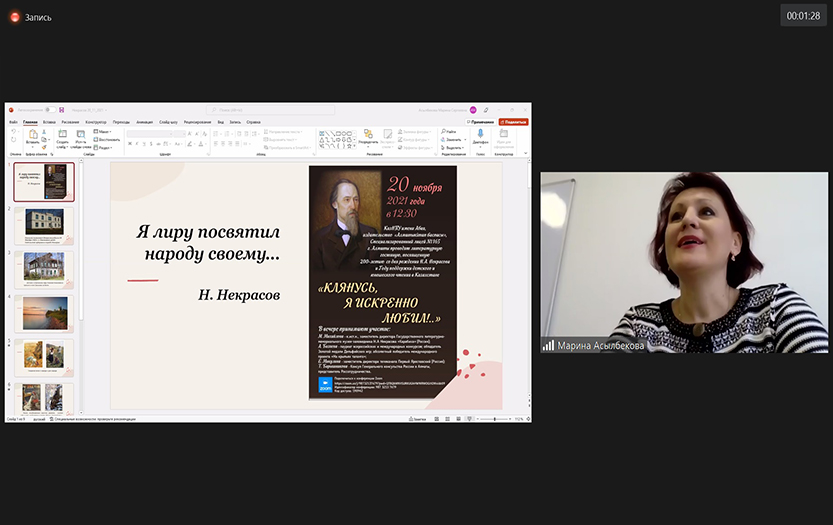Click the Create slide (Создать слайд) icon
833x525 pixels.
click(62, 135)
